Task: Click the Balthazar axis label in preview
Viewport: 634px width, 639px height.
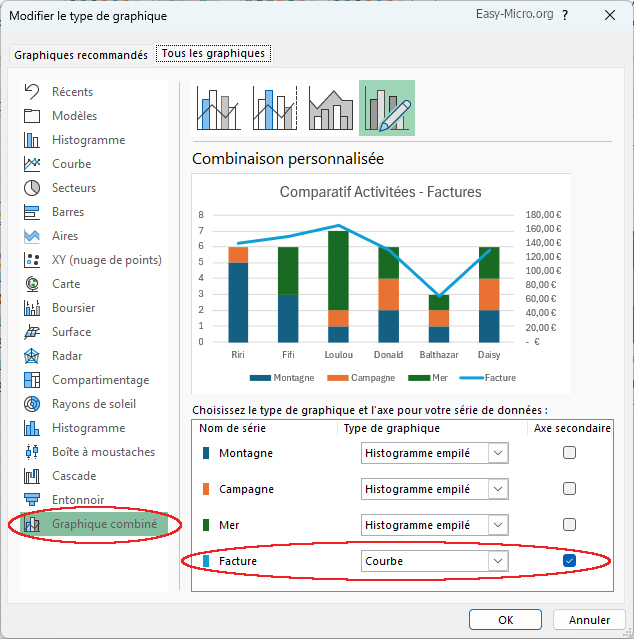Action: tap(439, 355)
